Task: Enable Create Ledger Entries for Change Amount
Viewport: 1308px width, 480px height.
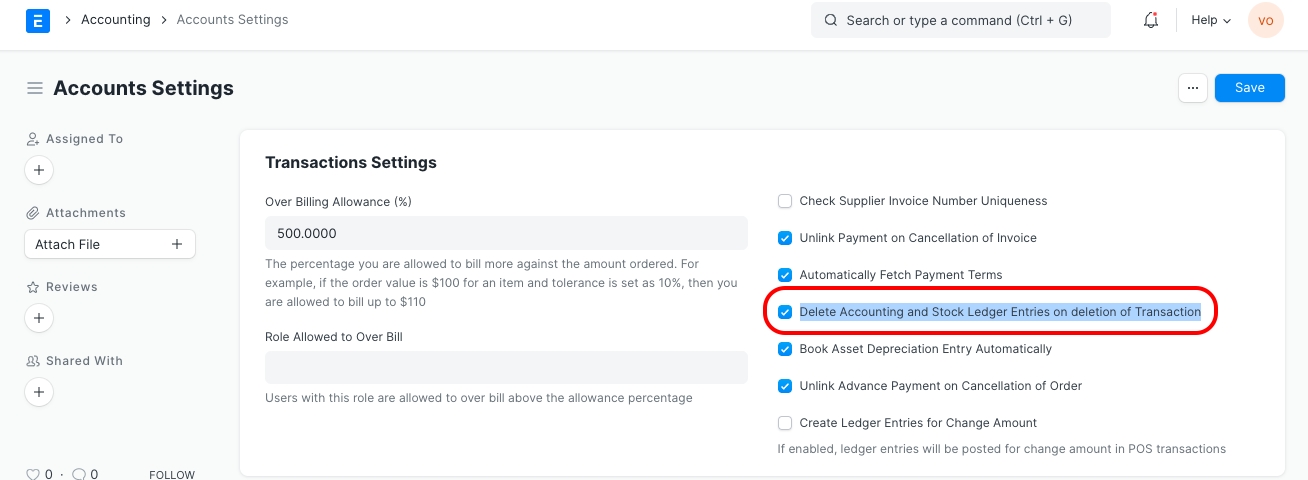Action: pyautogui.click(x=785, y=423)
